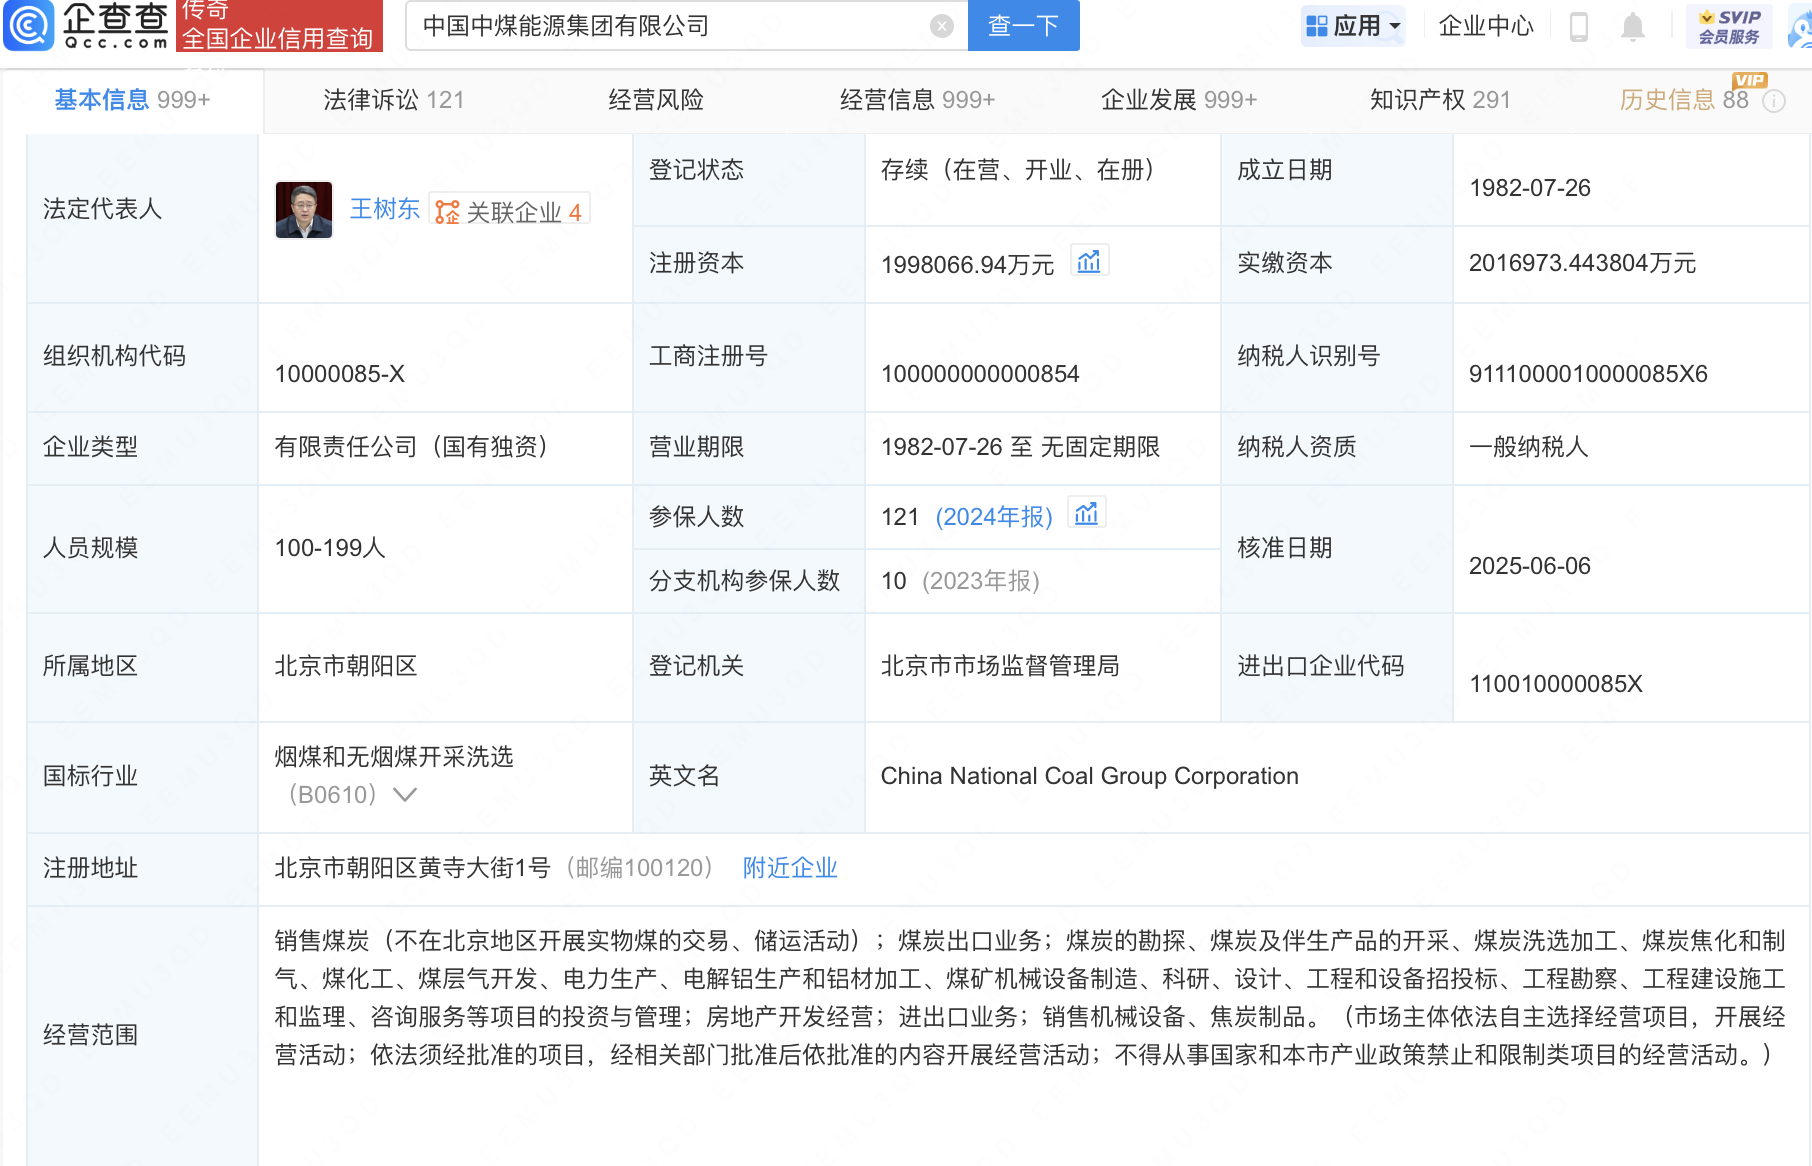The image size is (1812, 1166).
Task: Click the Qcc.com logo icon
Action: [29, 25]
